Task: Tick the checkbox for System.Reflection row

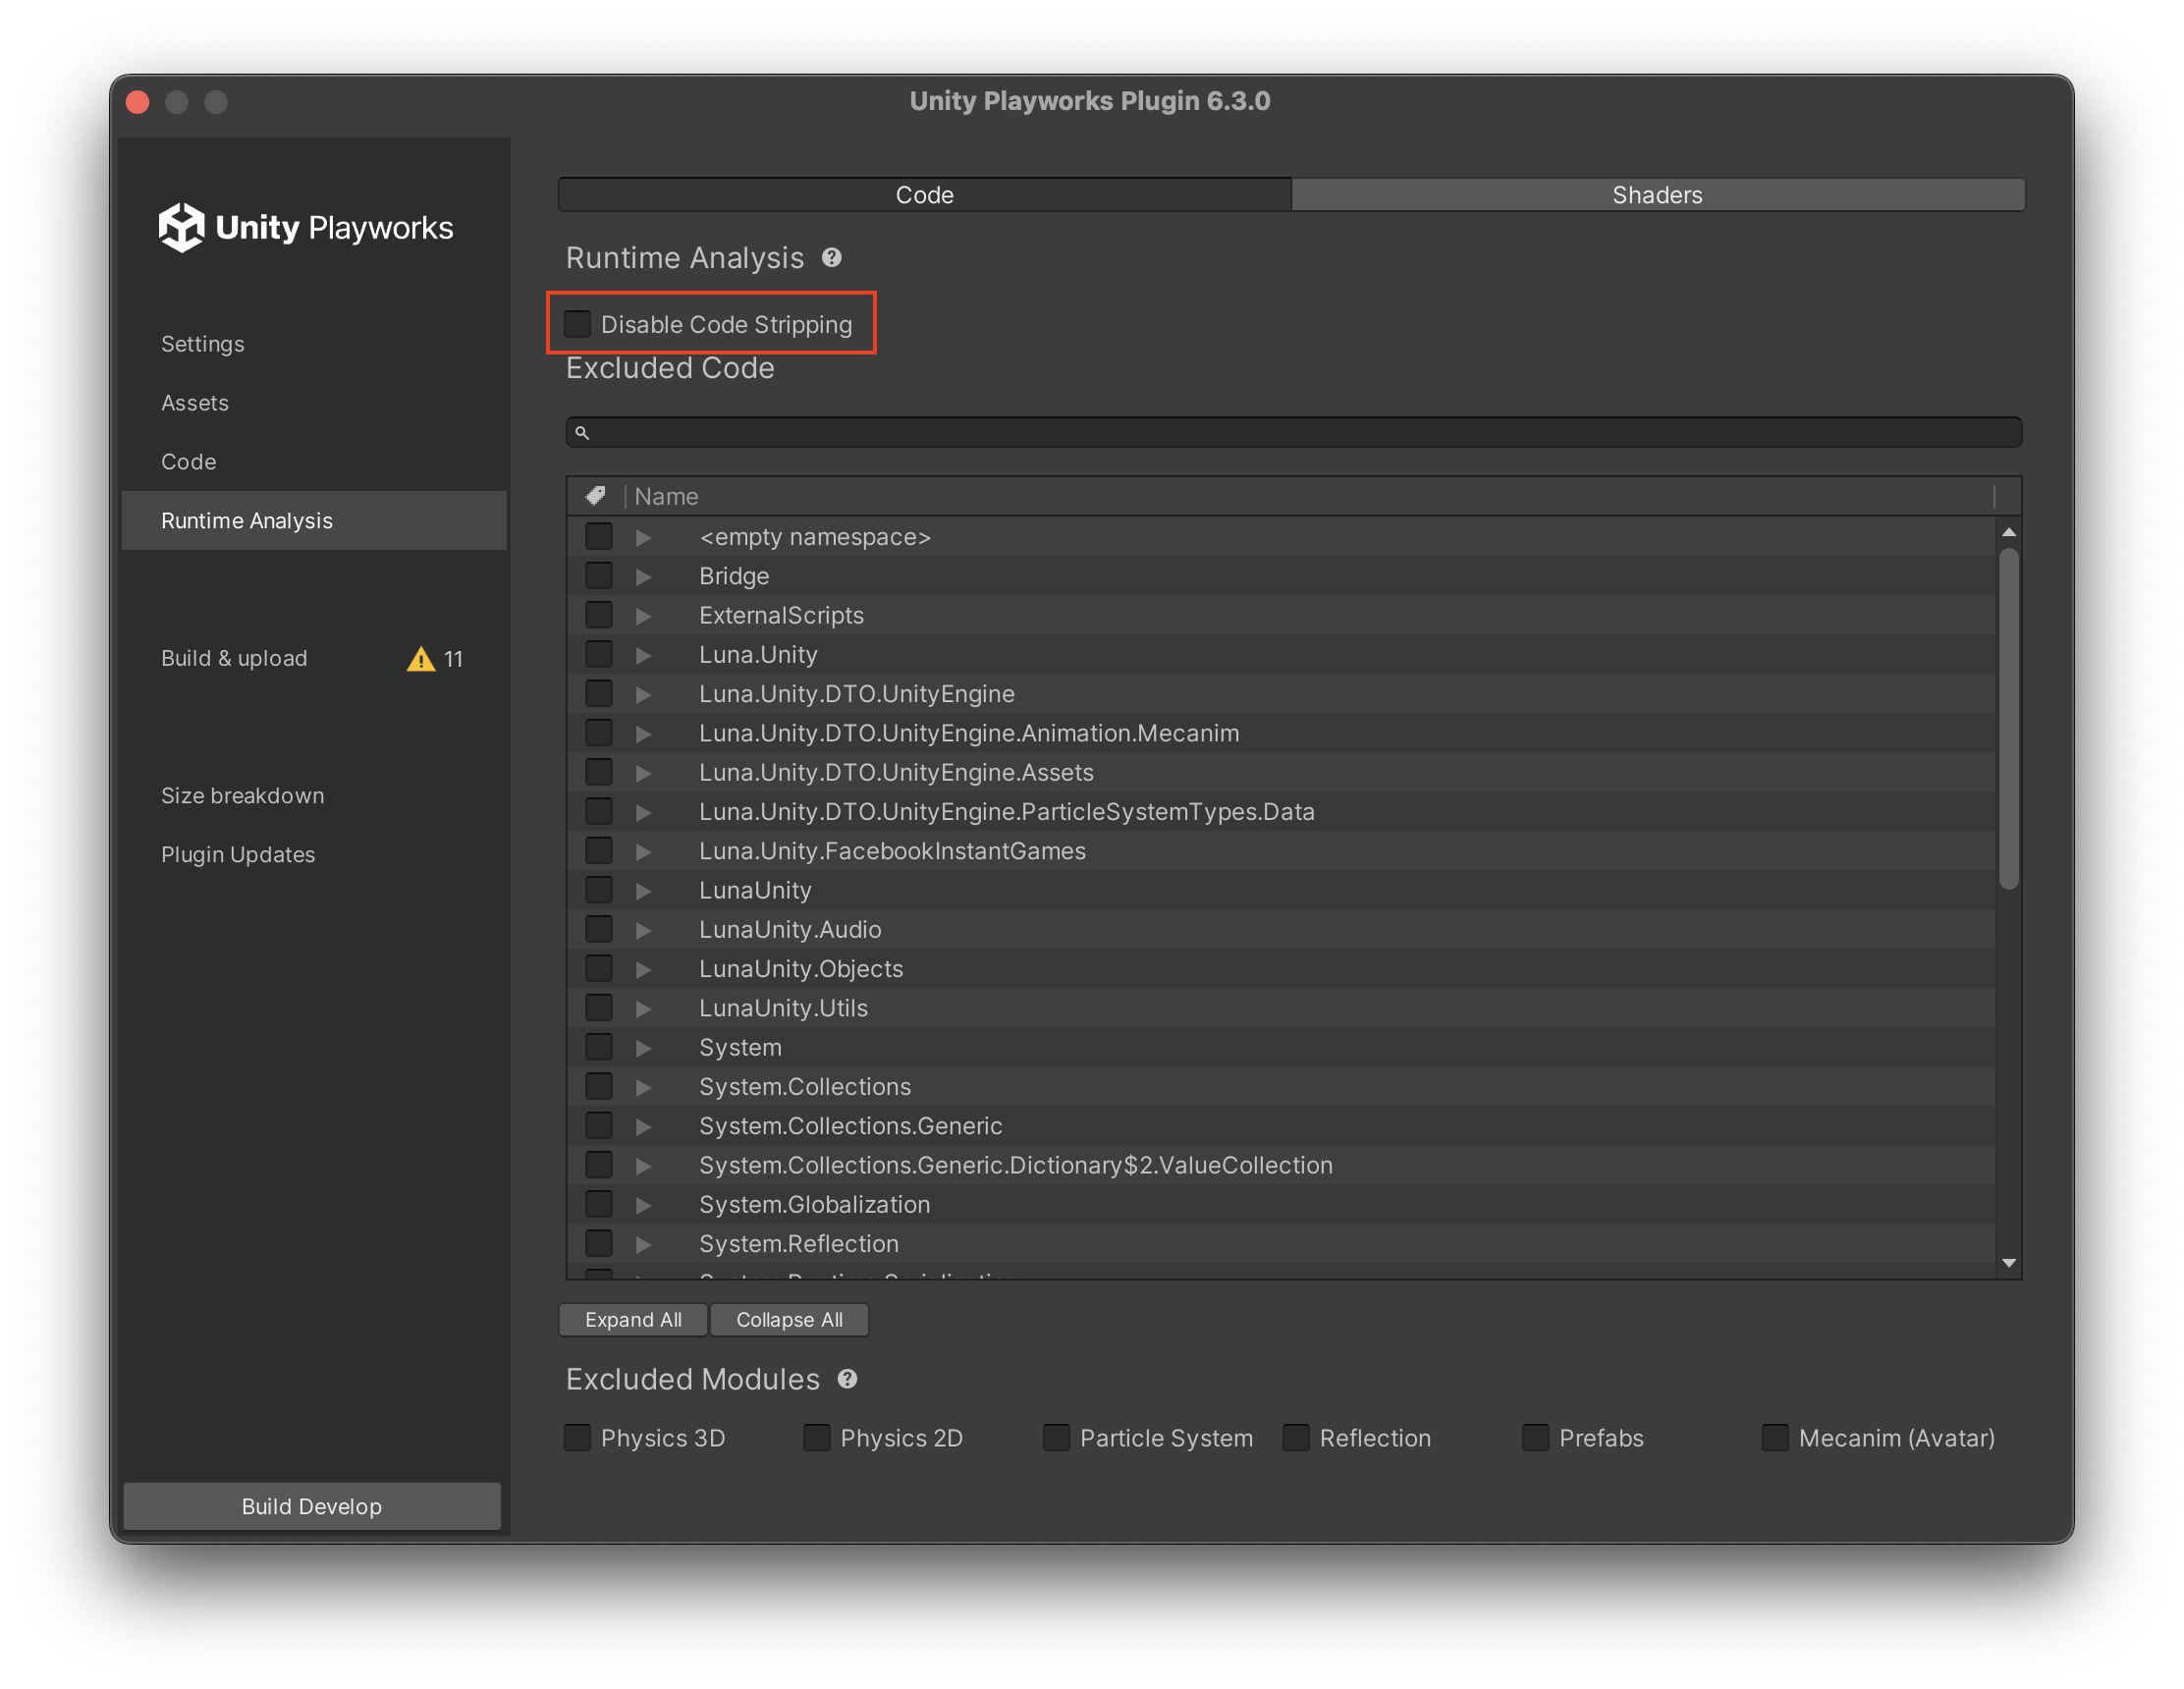Action: 599,1244
